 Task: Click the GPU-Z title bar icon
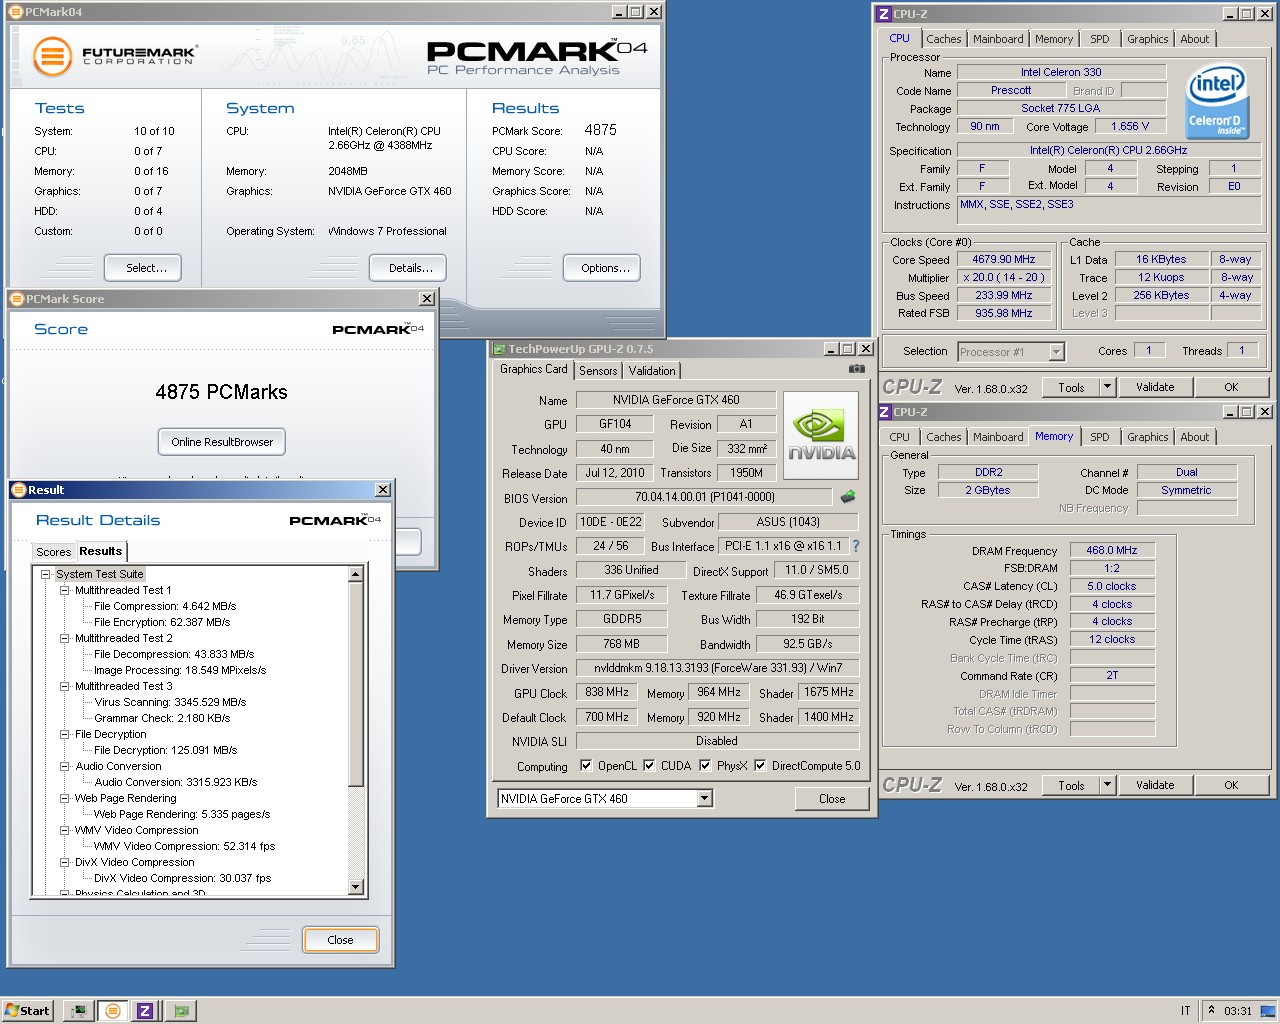coord(499,349)
